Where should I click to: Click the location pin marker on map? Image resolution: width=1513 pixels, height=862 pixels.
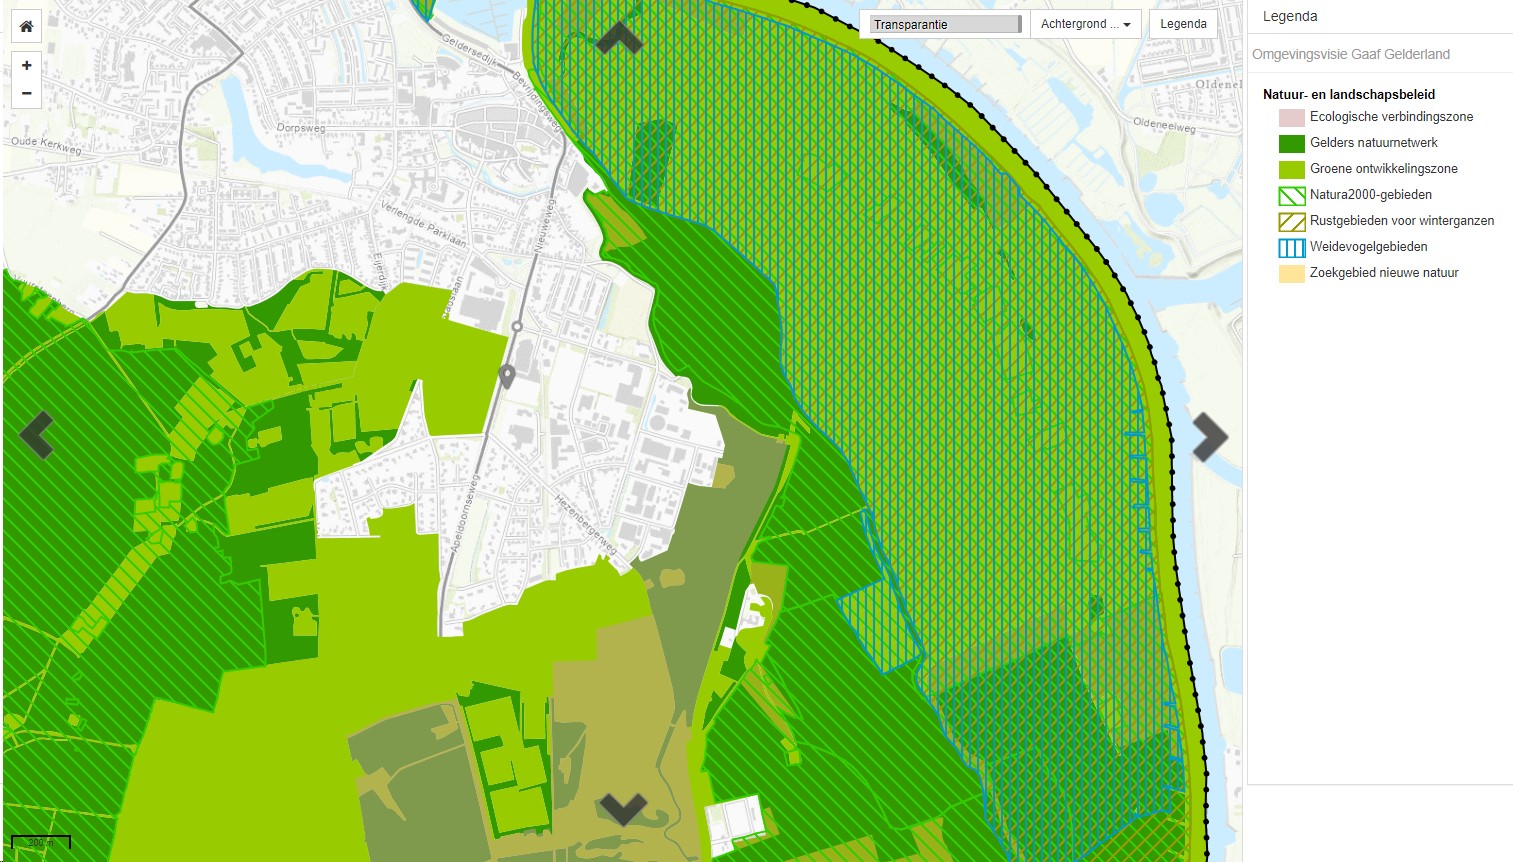tap(507, 376)
